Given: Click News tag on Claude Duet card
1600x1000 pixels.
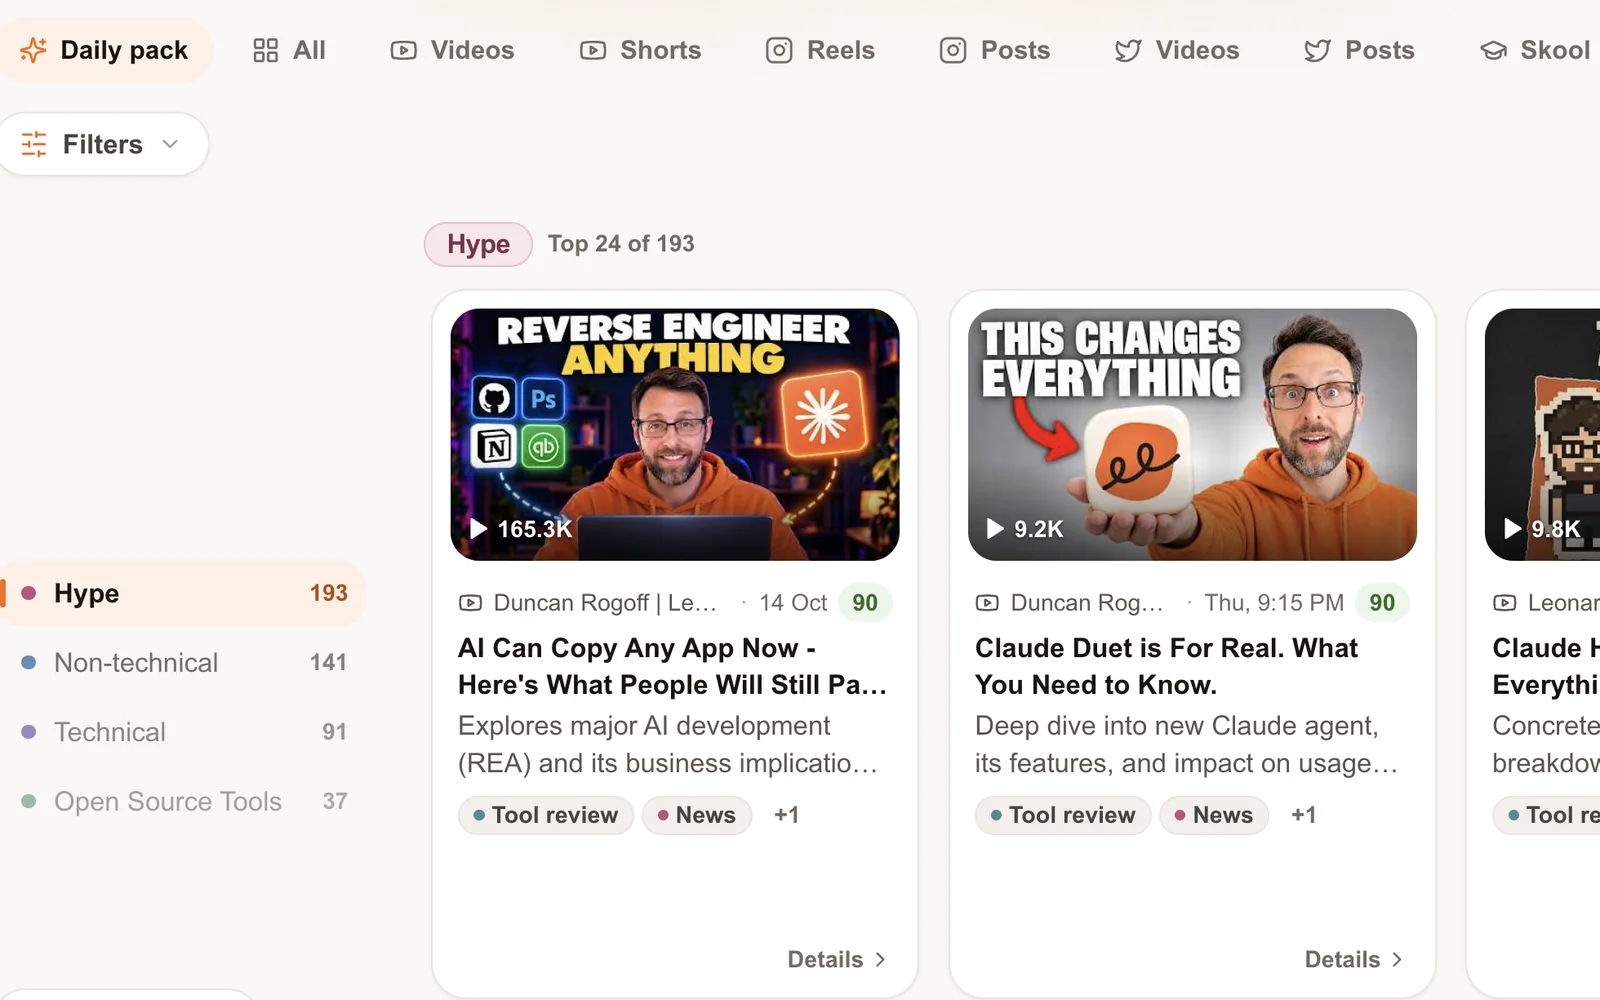Looking at the screenshot, I should point(1214,815).
